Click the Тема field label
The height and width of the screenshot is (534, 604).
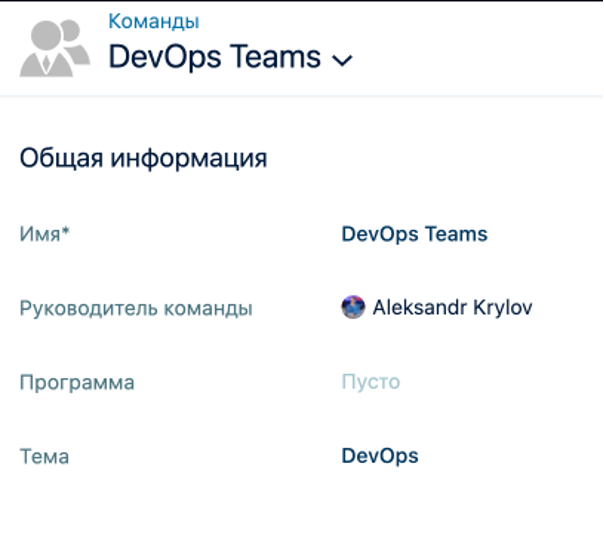pos(44,457)
